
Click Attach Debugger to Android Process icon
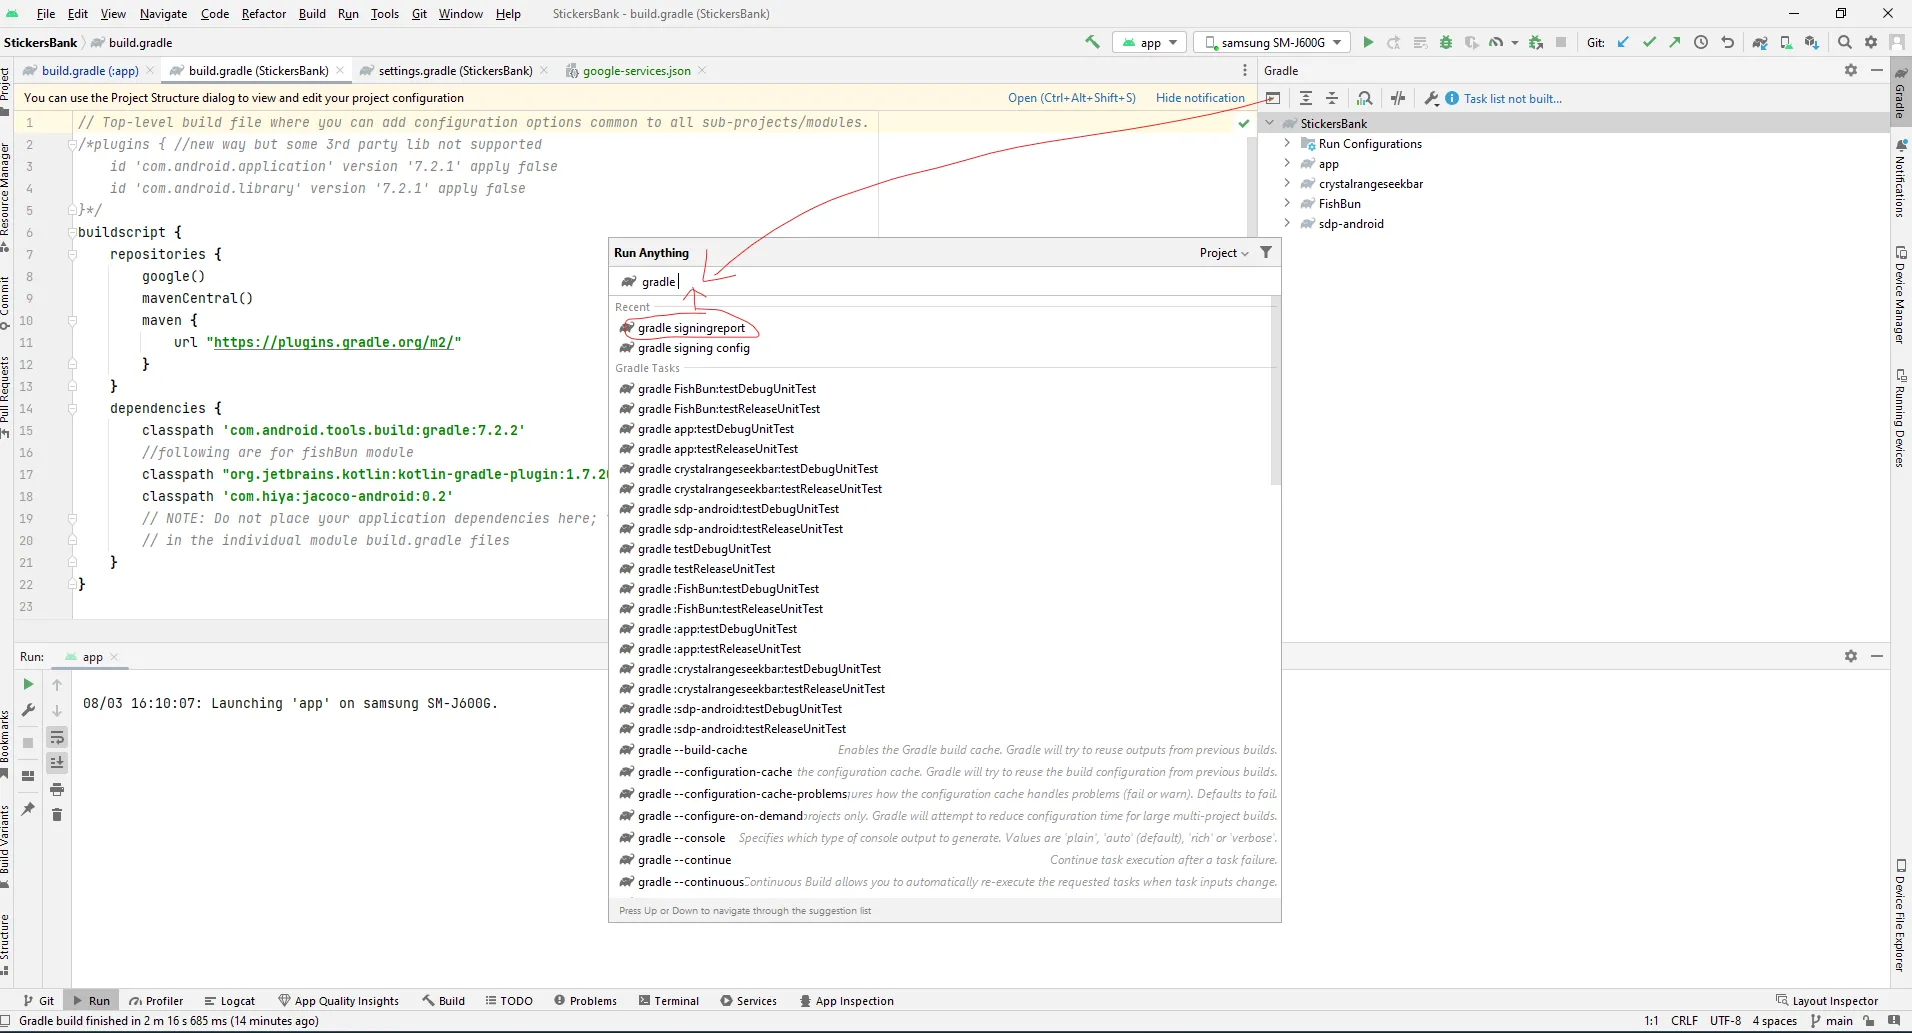pyautogui.click(x=1536, y=42)
